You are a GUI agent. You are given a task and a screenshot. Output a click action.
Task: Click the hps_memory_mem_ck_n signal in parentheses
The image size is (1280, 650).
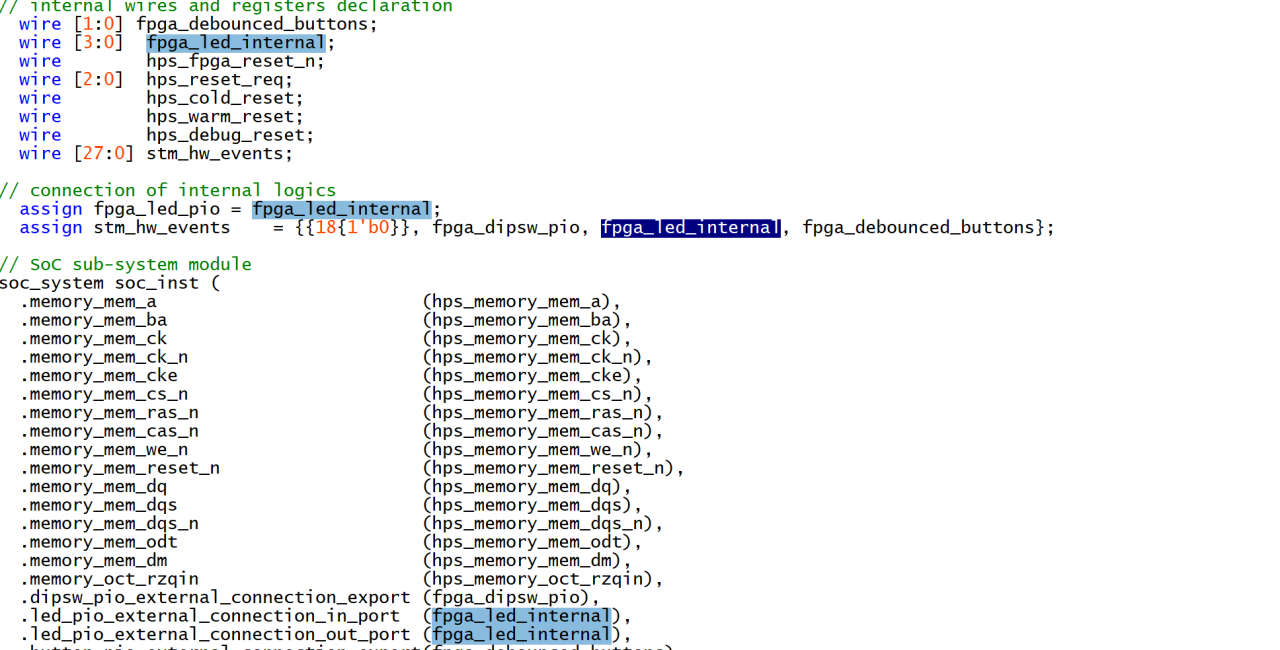[x=536, y=357]
